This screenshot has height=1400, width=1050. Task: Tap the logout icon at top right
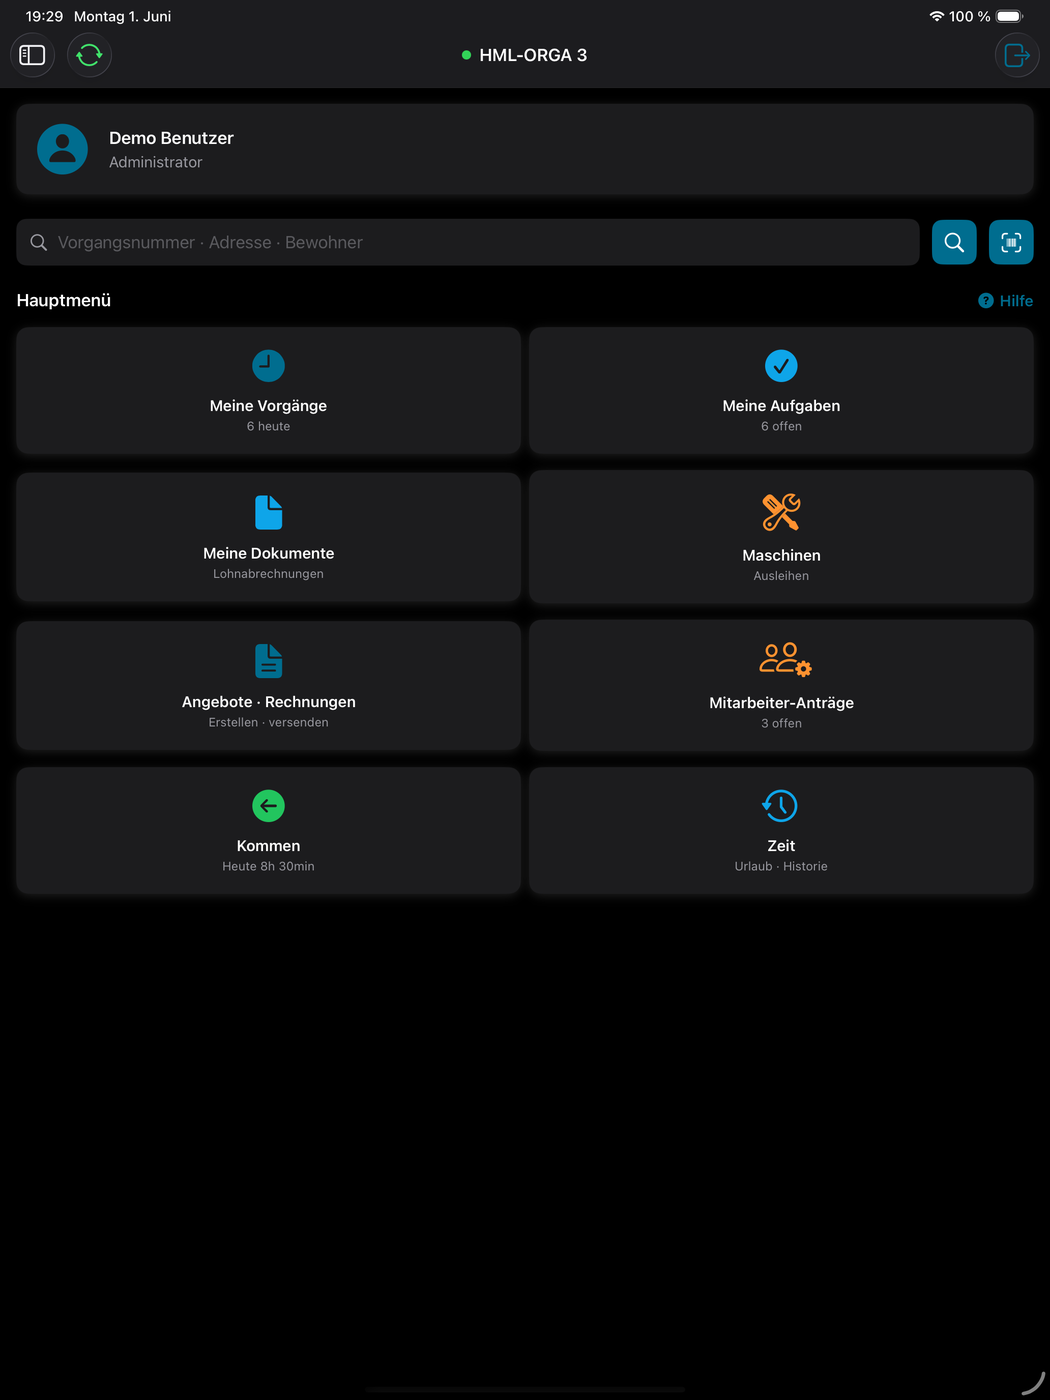click(1016, 55)
